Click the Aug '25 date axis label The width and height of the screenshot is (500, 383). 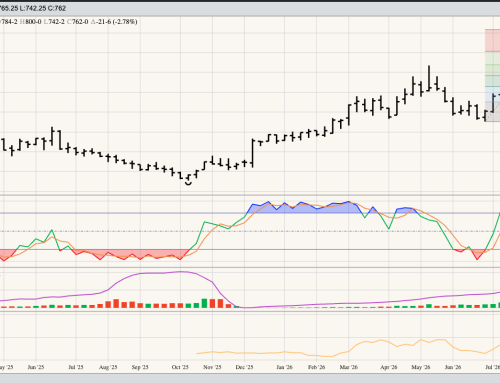108,367
